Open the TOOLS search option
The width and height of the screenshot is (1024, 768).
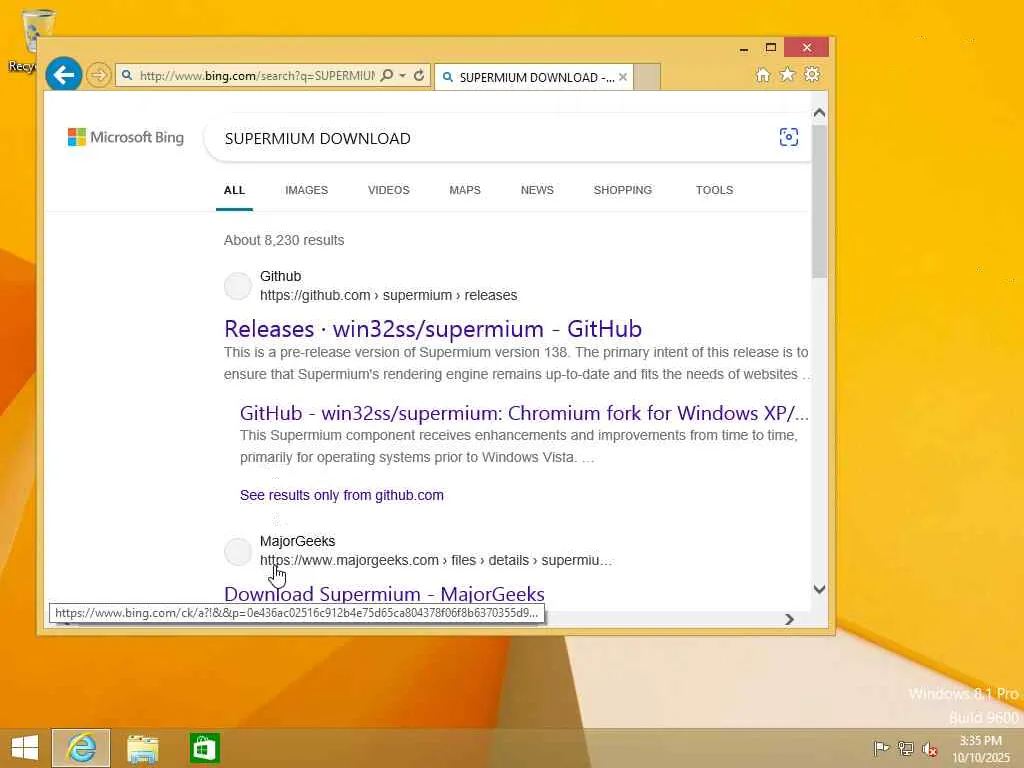714,190
